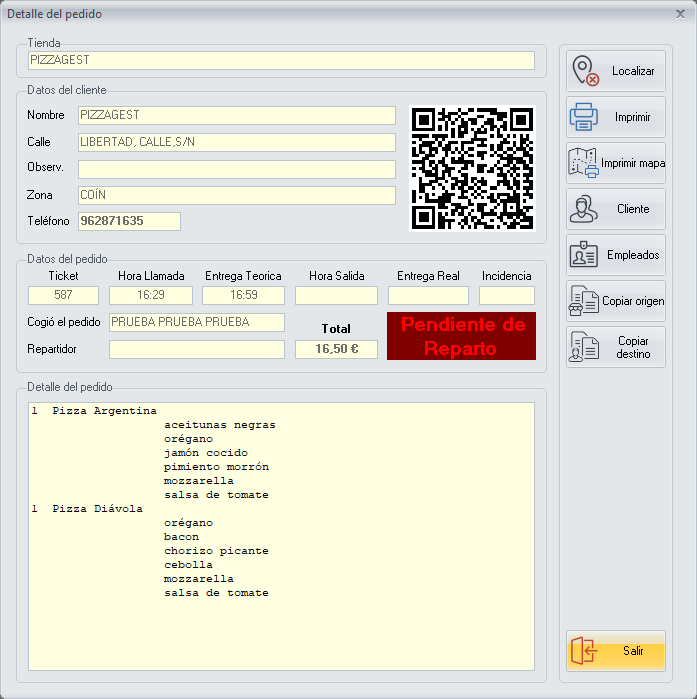Focus the empty Observ. field
Viewport: 697px width, 699px height.
pos(237,169)
